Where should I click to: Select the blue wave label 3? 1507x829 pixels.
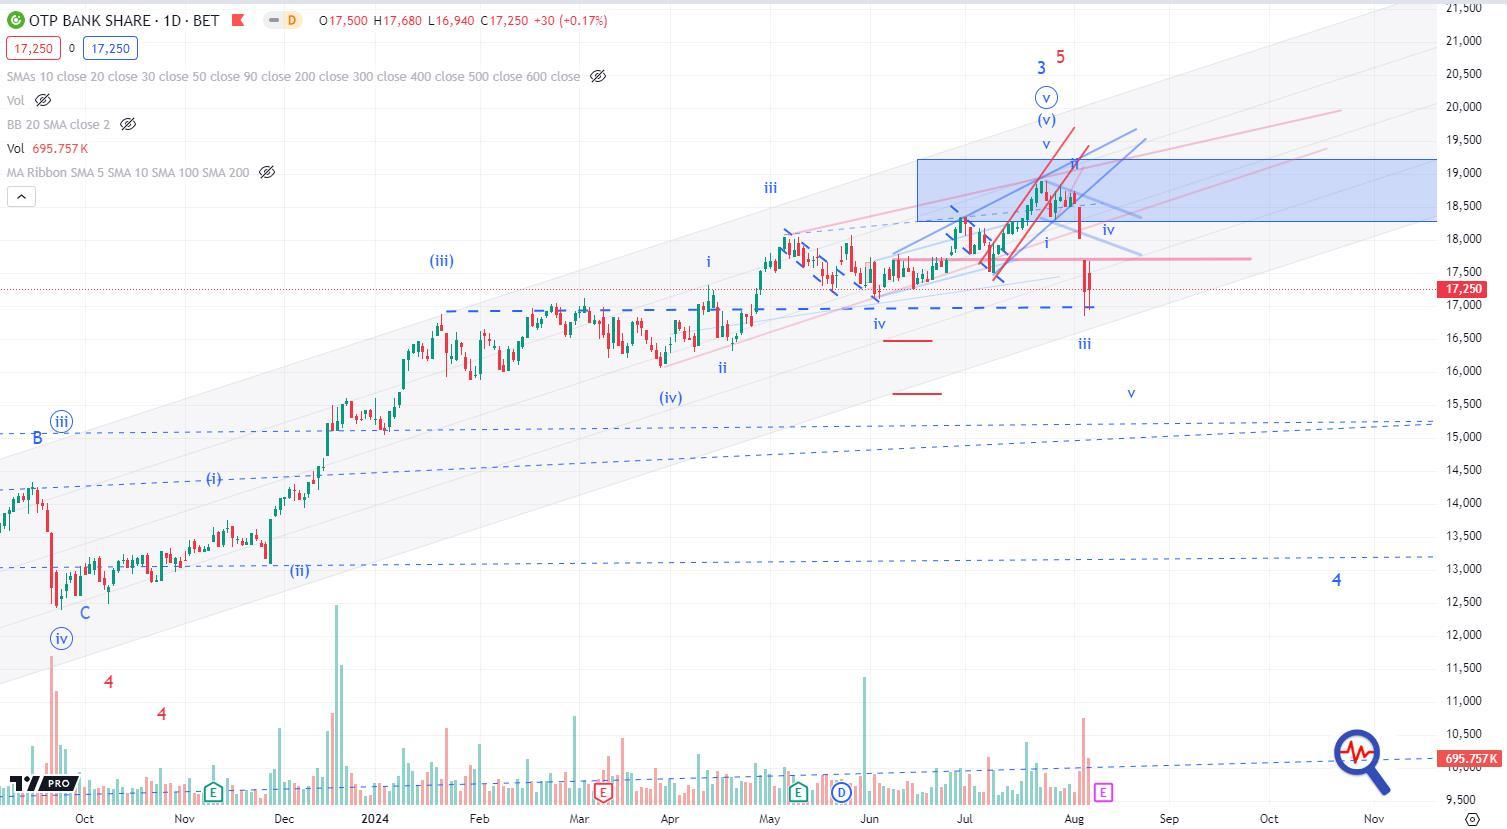[1041, 68]
